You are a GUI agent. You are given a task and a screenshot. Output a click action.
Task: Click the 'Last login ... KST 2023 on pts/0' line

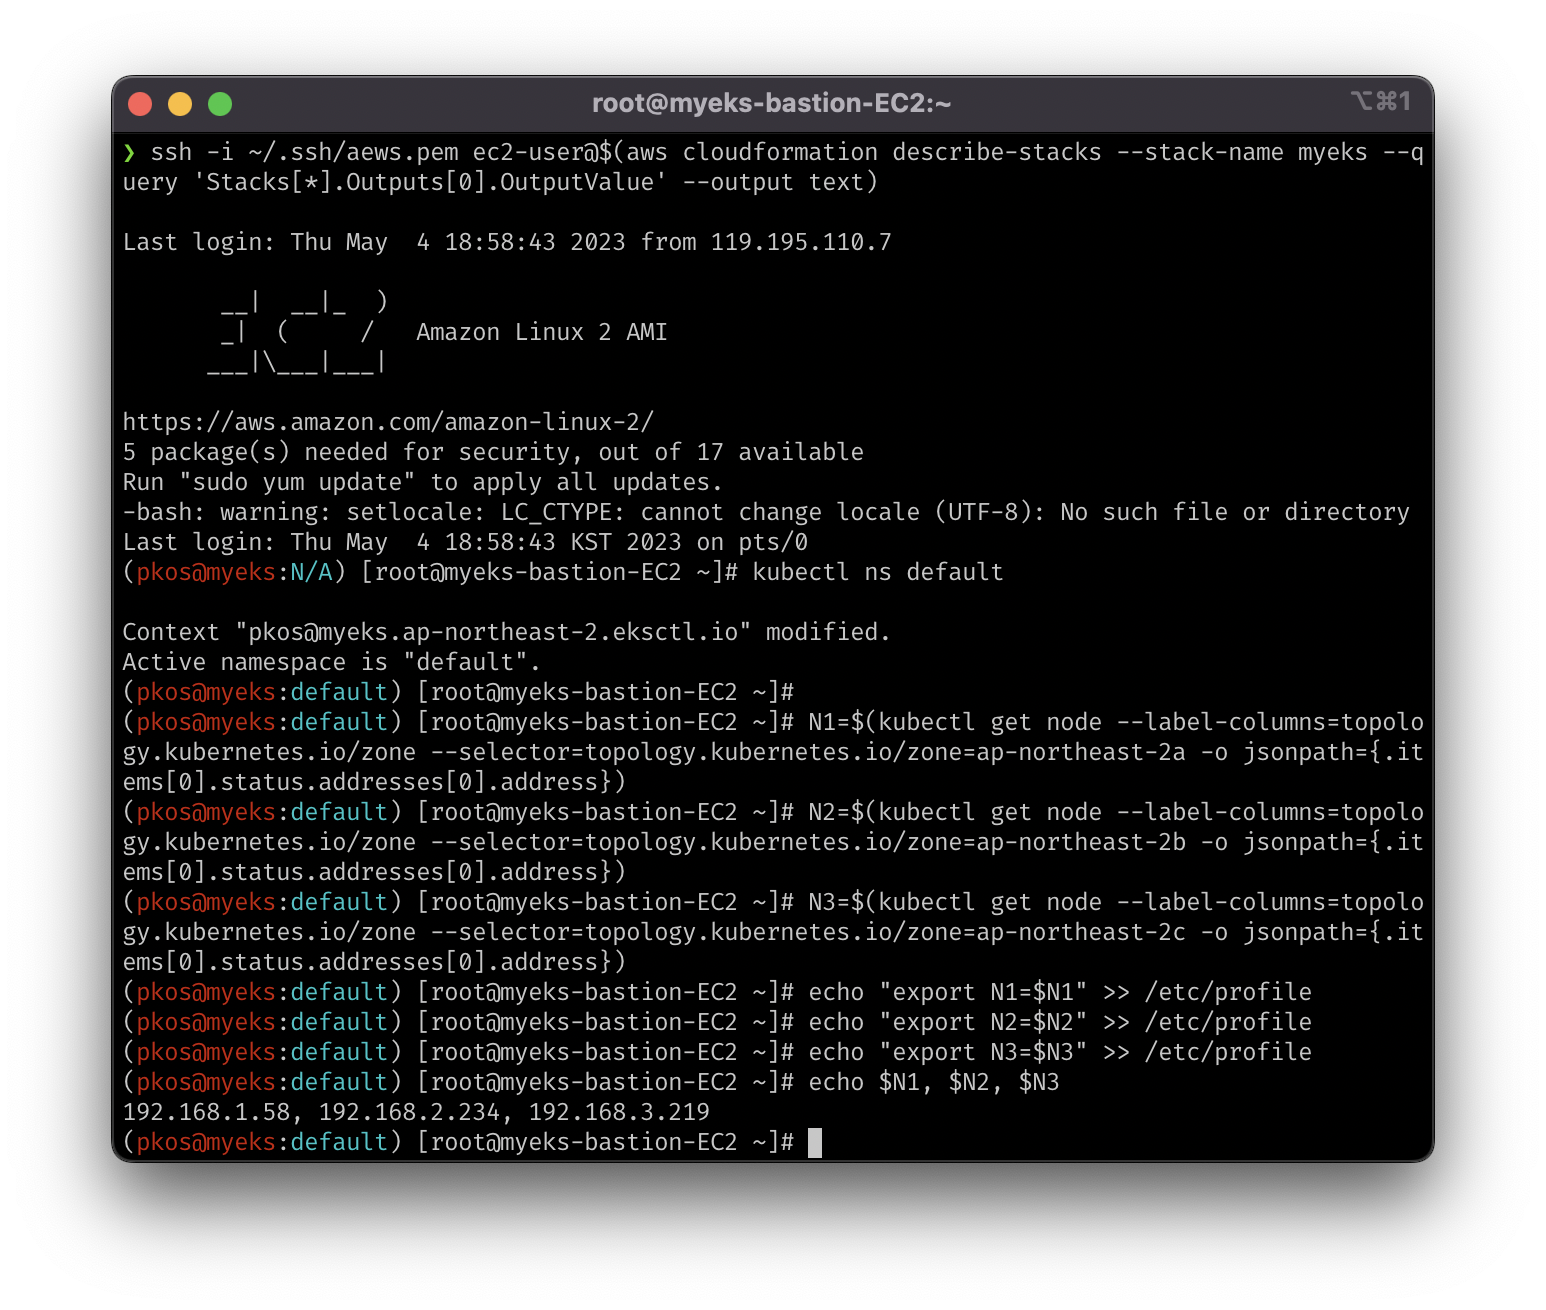[465, 542]
